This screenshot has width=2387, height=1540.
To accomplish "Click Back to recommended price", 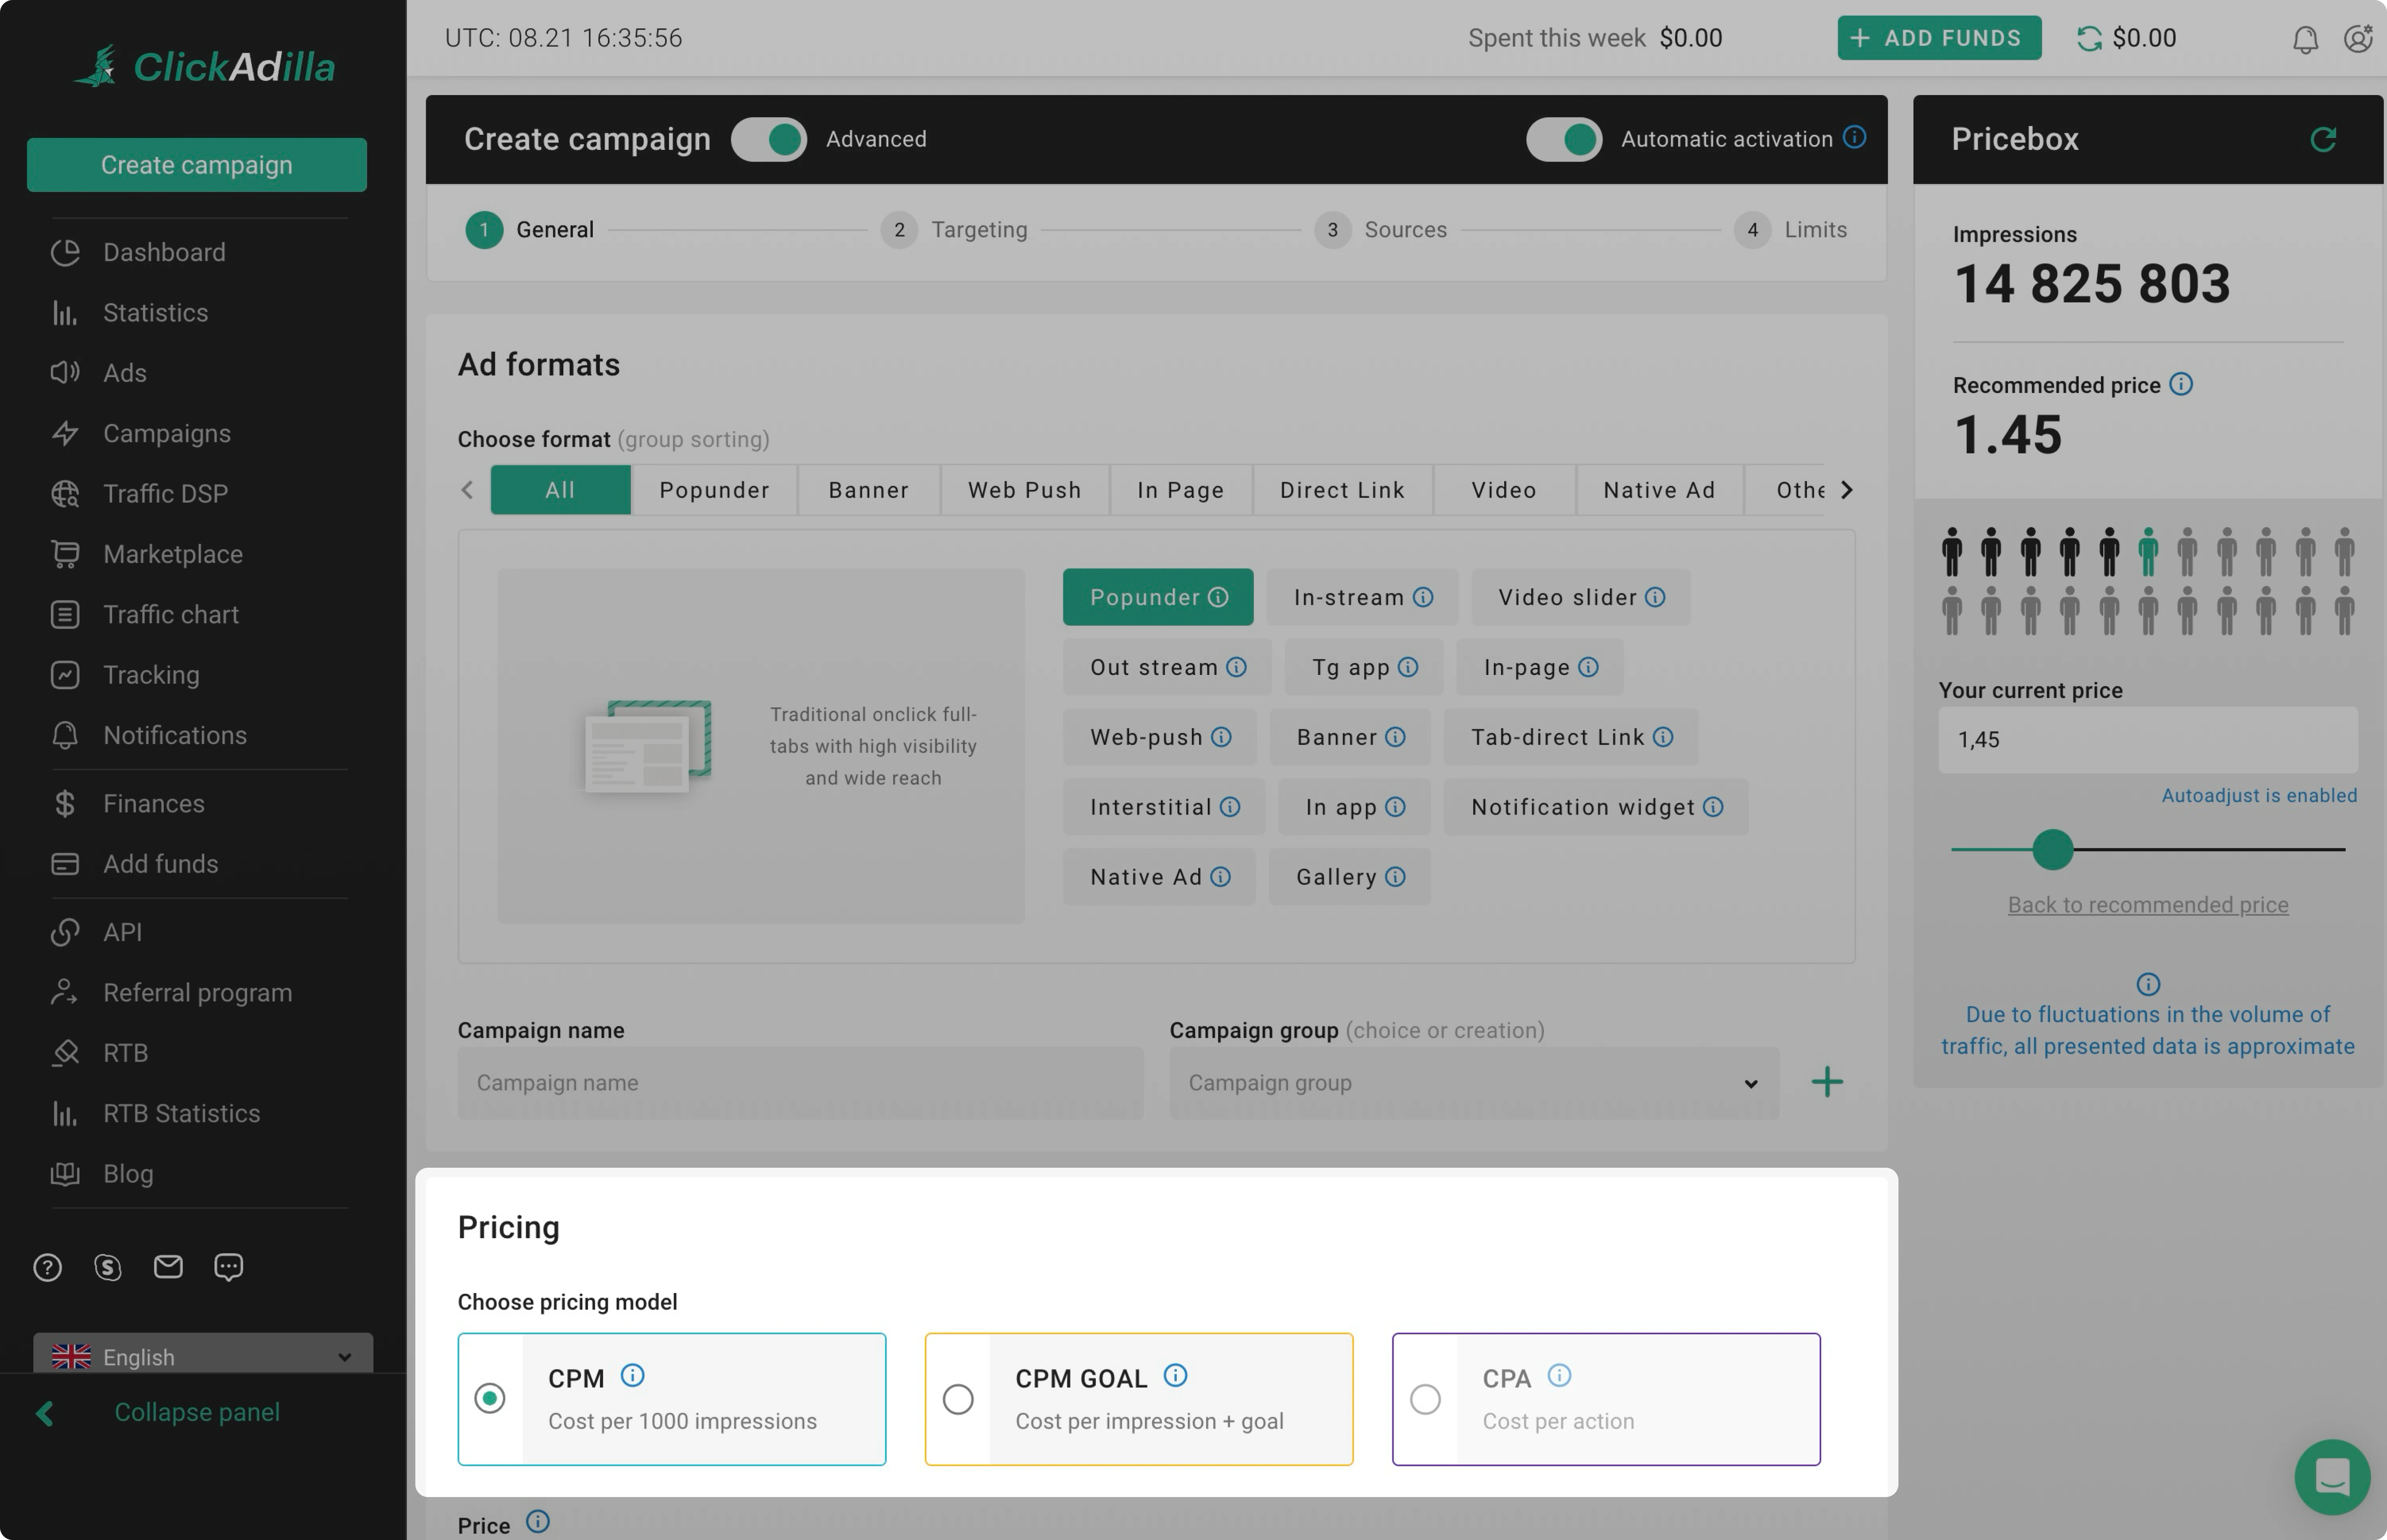I will coord(2147,904).
